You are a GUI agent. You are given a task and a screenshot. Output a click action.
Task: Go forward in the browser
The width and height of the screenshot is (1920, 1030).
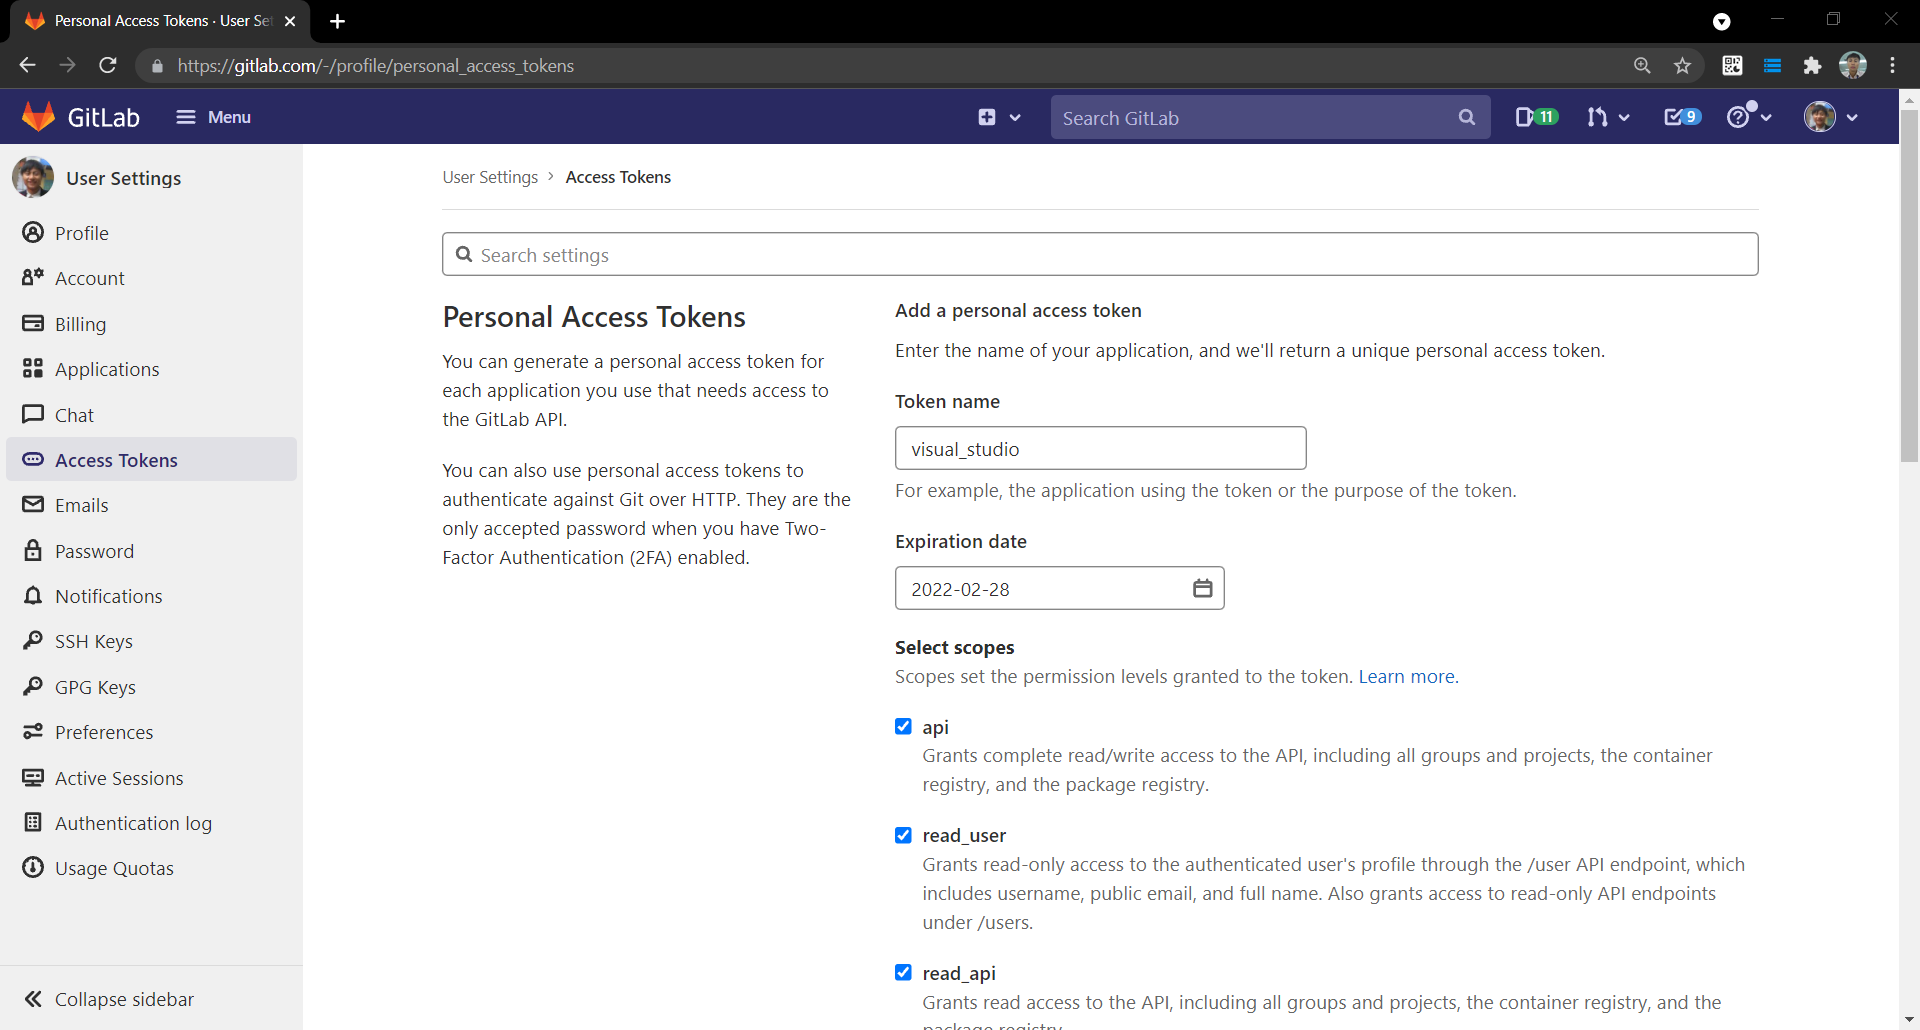point(67,65)
